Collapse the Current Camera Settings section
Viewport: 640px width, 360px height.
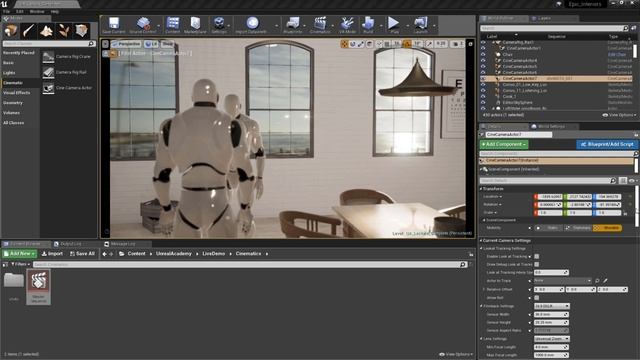coord(481,241)
